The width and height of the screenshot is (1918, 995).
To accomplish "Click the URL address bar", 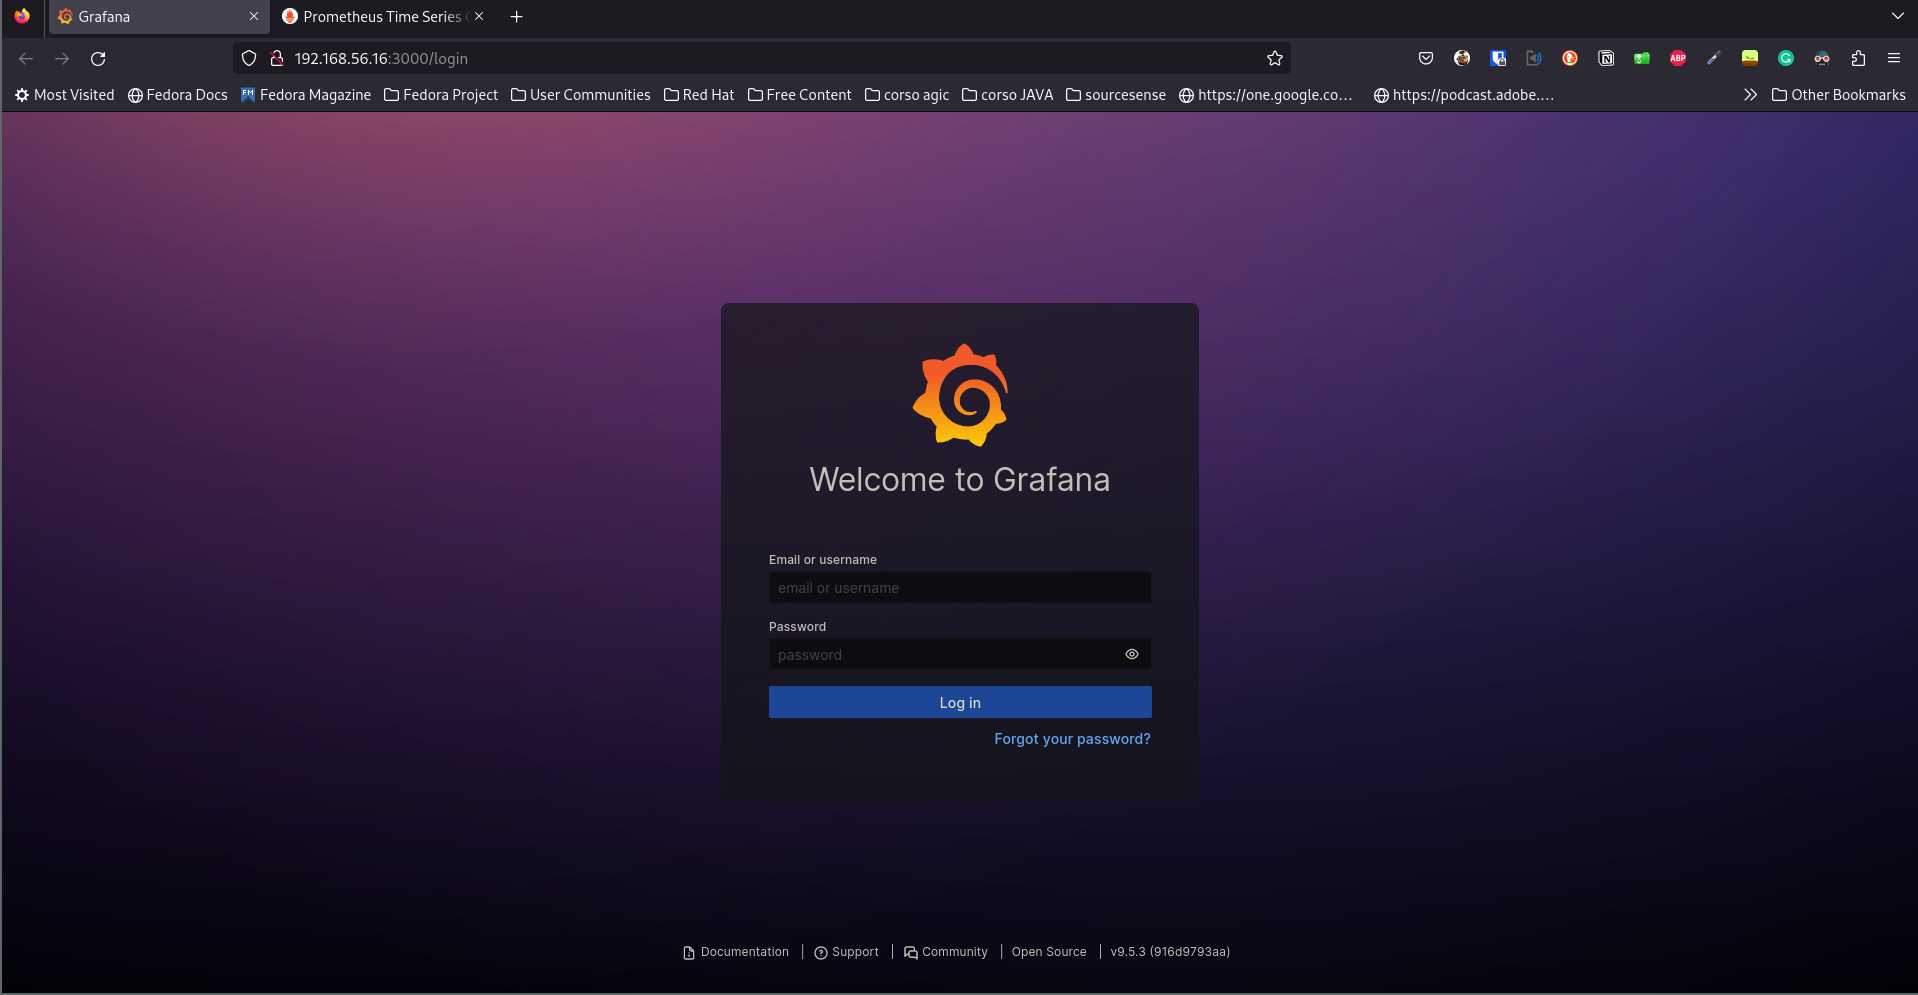I will 760,58.
